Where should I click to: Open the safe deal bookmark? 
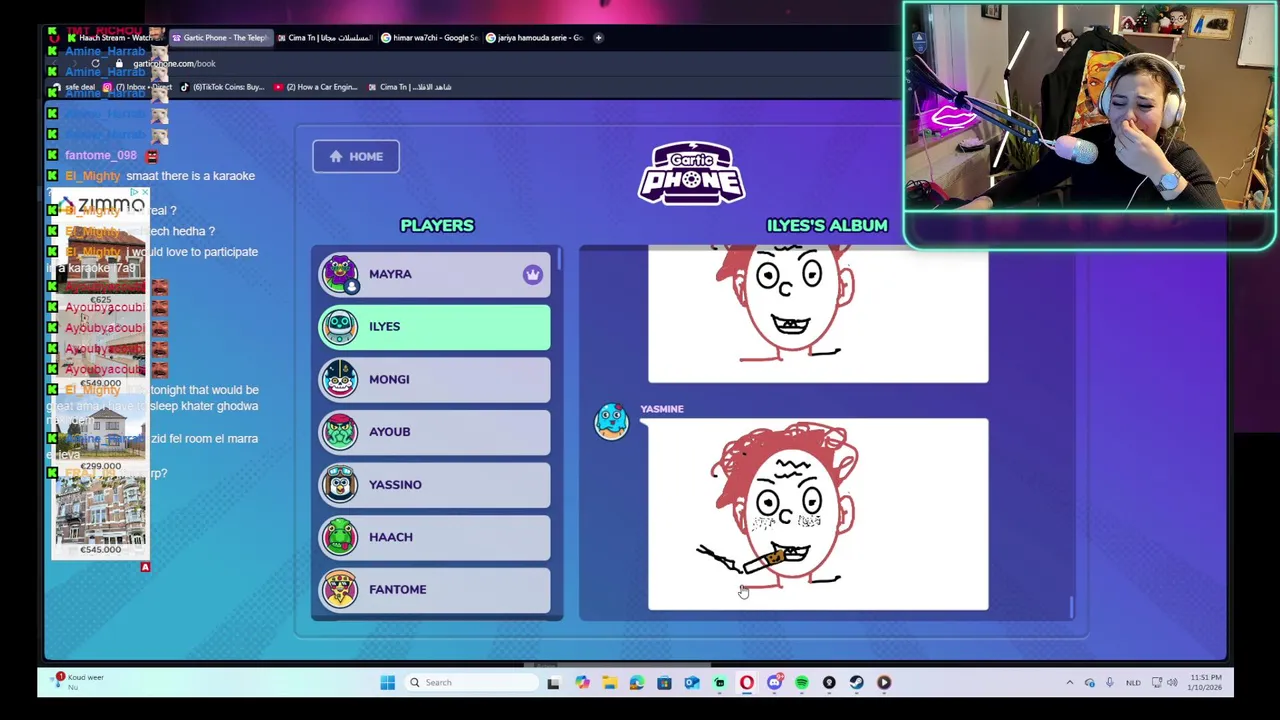point(74,87)
